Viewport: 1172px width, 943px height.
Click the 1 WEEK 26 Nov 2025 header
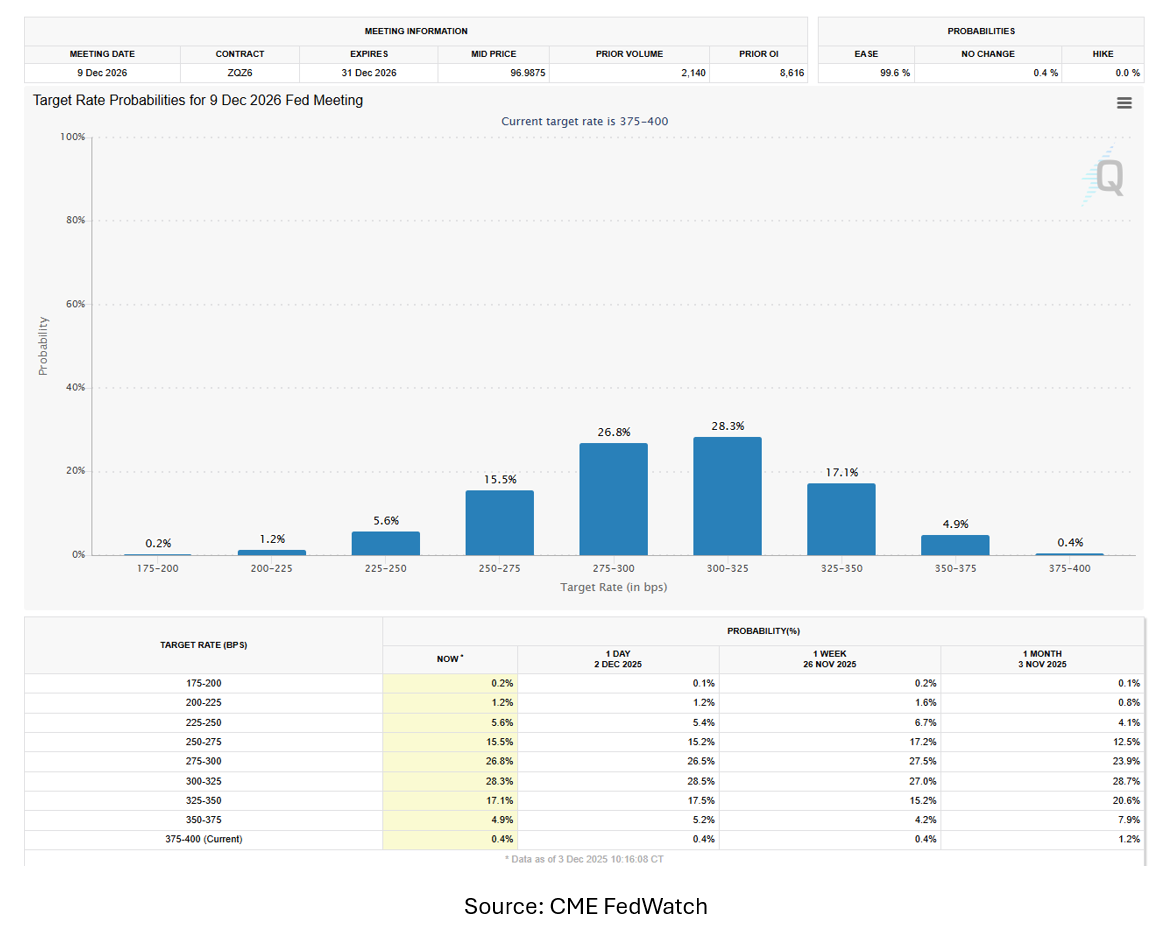click(x=829, y=659)
